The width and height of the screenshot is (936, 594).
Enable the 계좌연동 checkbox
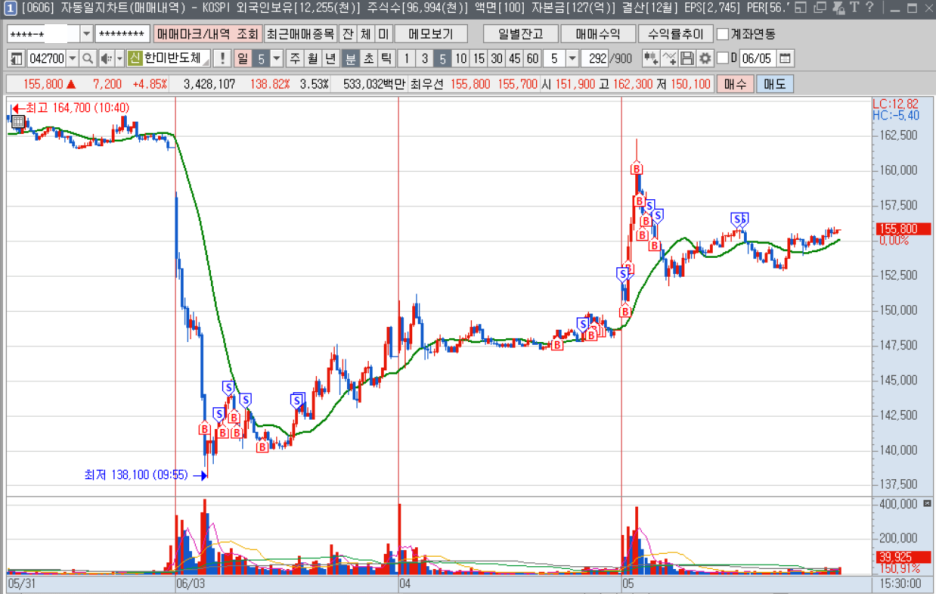click(x=723, y=33)
